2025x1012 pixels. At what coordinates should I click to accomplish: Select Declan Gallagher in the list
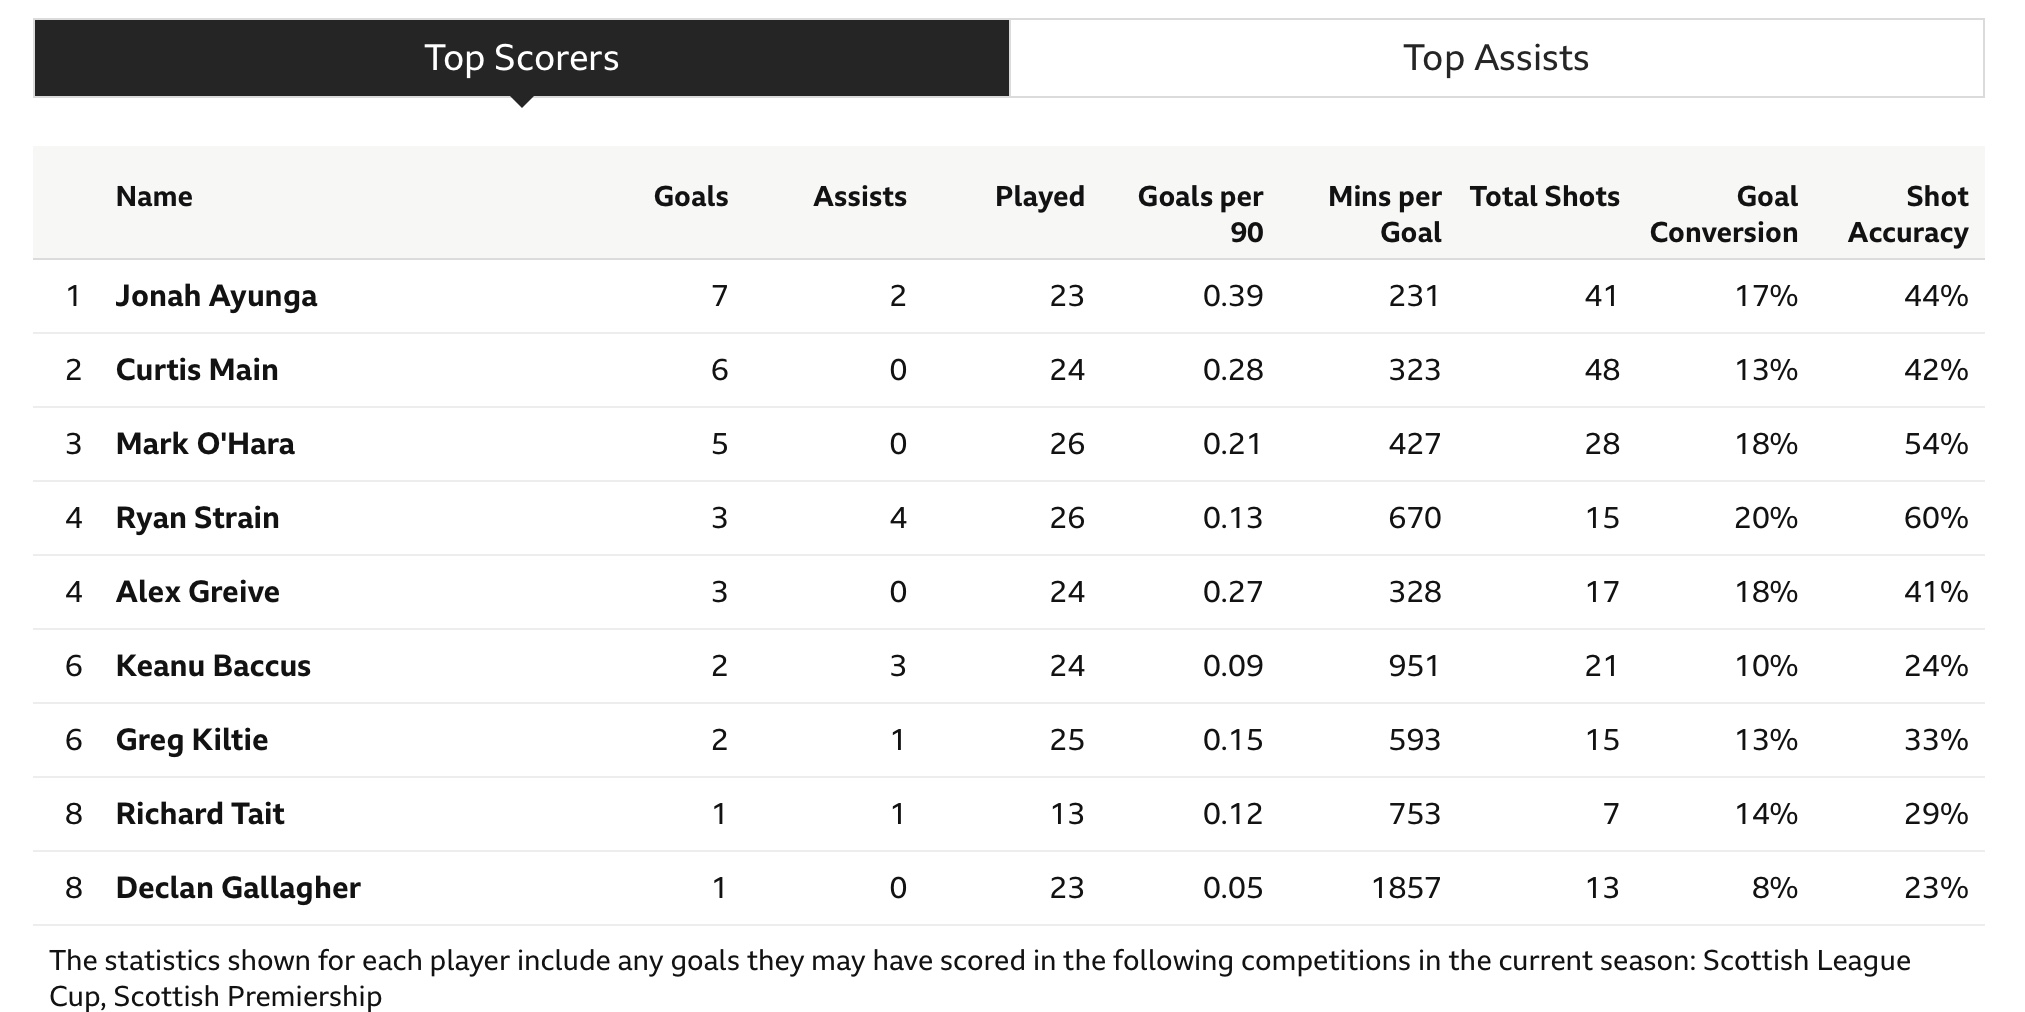pyautogui.click(x=238, y=888)
